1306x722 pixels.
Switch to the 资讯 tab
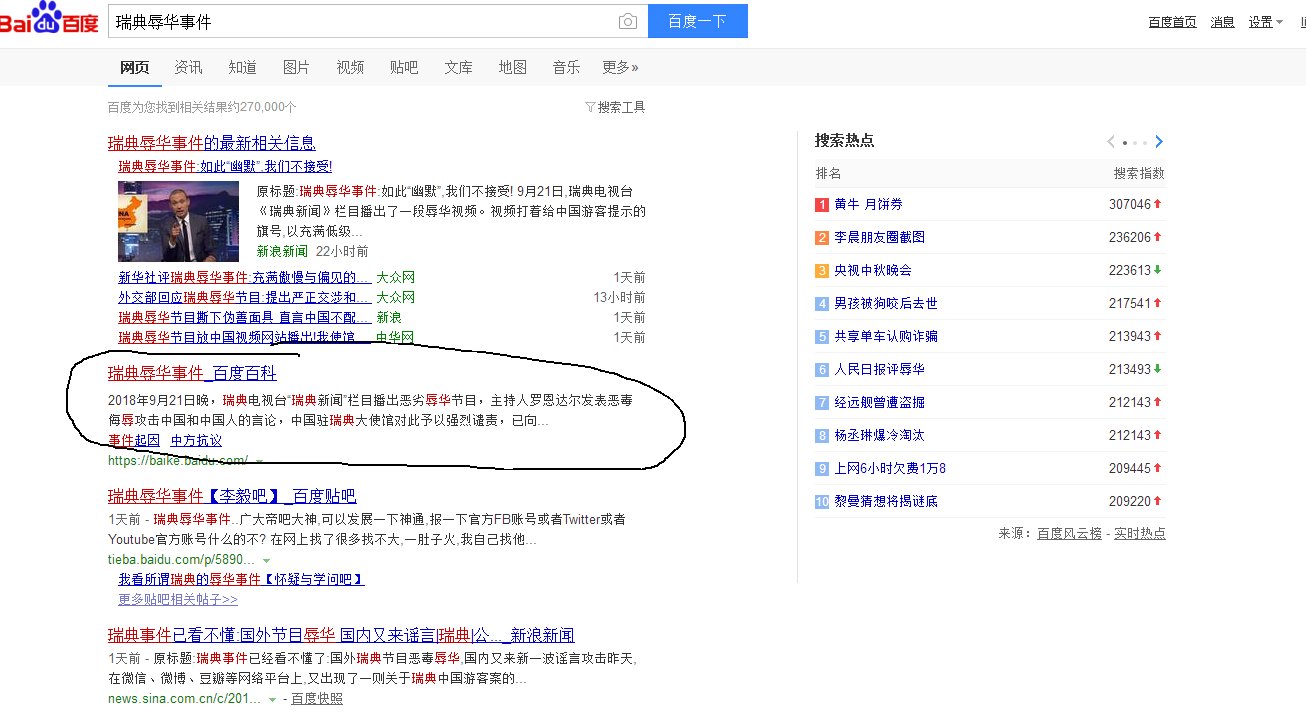point(188,67)
